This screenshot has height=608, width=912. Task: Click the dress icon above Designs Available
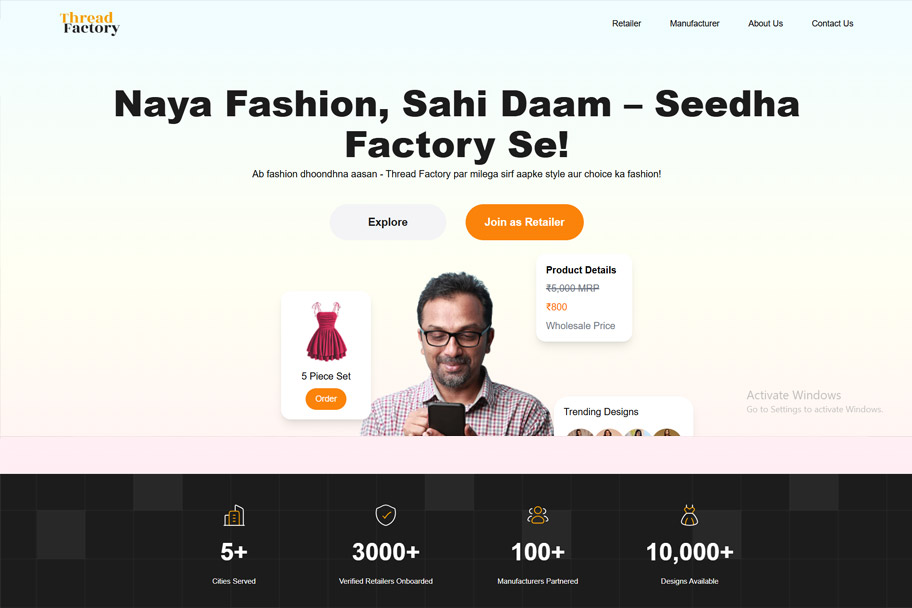(x=689, y=515)
